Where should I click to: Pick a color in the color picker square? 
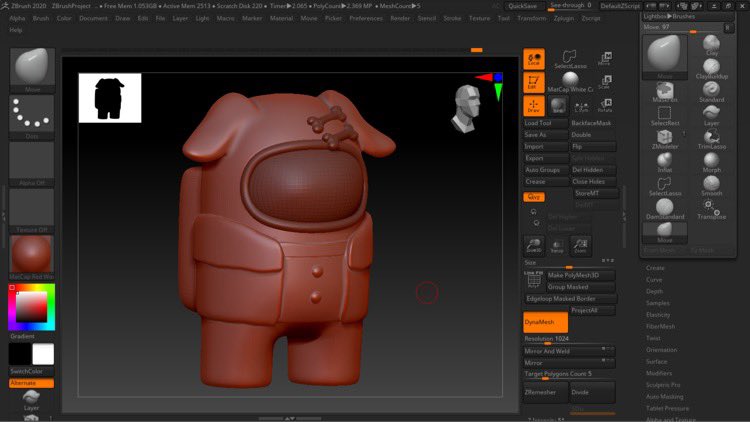(x=32, y=307)
